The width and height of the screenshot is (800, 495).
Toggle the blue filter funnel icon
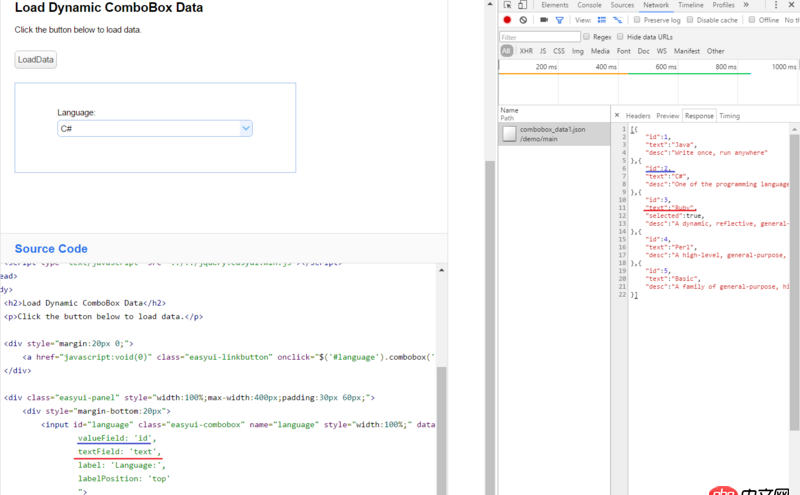pos(560,20)
